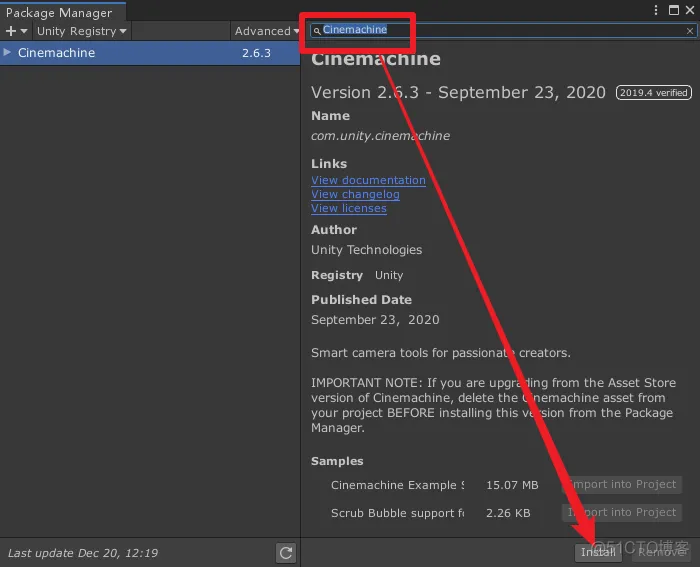Click version 2.6.3 in package row
700x567 pixels.
[x=256, y=53]
